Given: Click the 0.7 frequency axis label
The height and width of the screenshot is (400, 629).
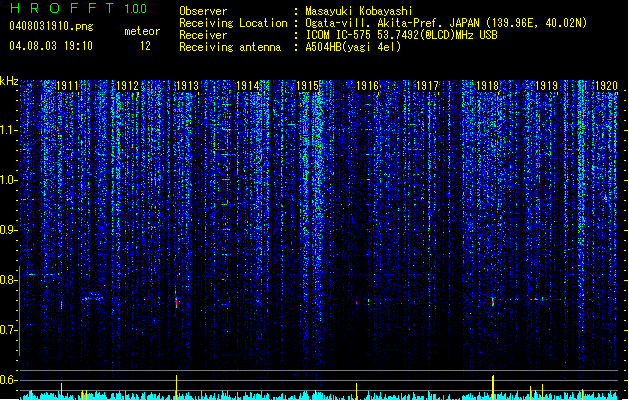Looking at the screenshot, I should coord(9,330).
